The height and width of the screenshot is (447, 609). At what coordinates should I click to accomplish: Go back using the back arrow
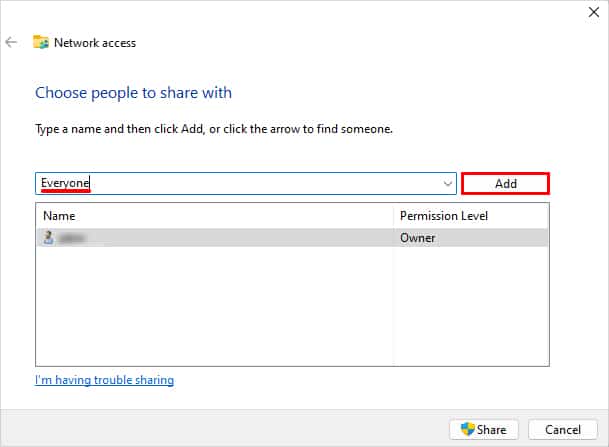[x=11, y=42]
